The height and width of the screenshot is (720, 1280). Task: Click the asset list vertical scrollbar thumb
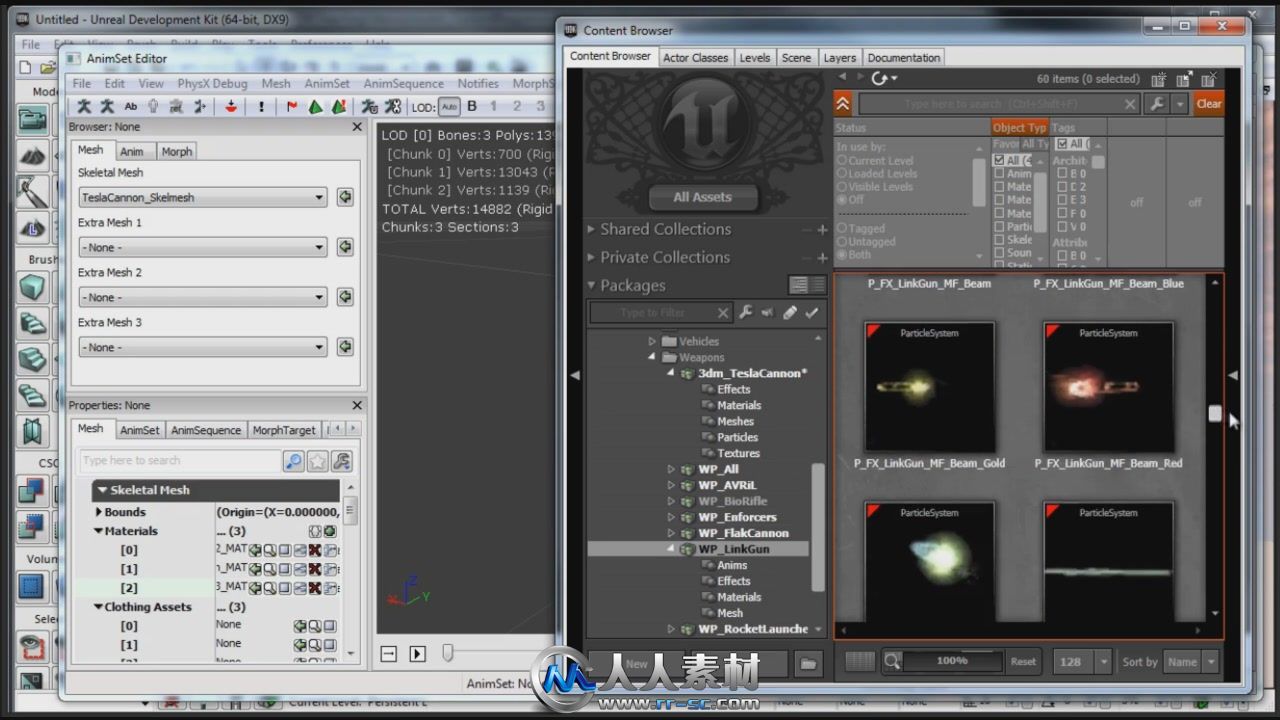(1215, 414)
